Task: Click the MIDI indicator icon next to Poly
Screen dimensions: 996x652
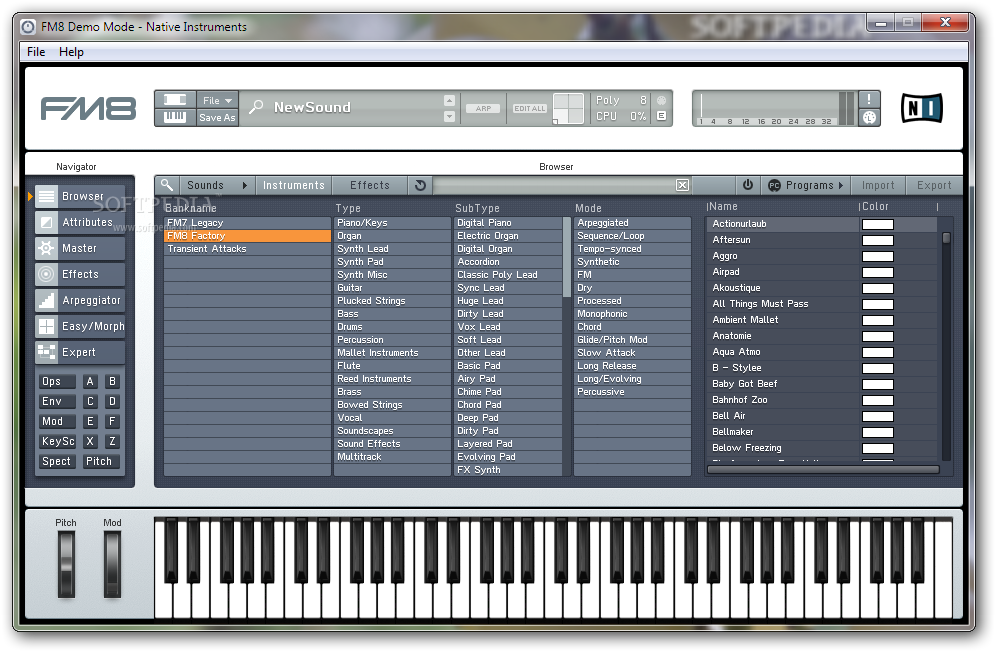Action: [x=661, y=100]
